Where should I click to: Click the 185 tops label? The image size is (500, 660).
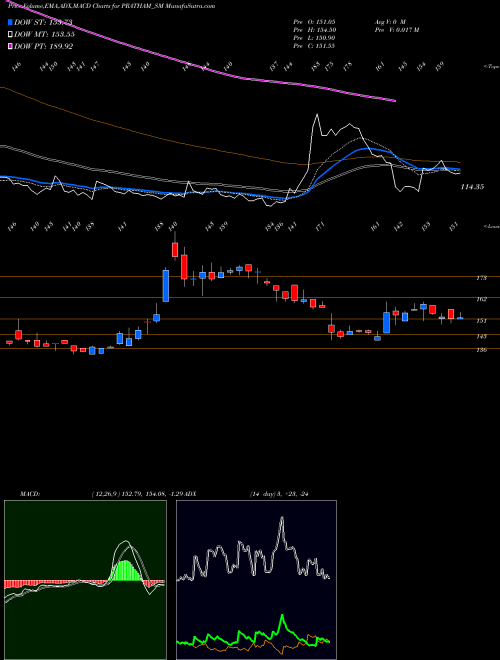click(x=316, y=67)
